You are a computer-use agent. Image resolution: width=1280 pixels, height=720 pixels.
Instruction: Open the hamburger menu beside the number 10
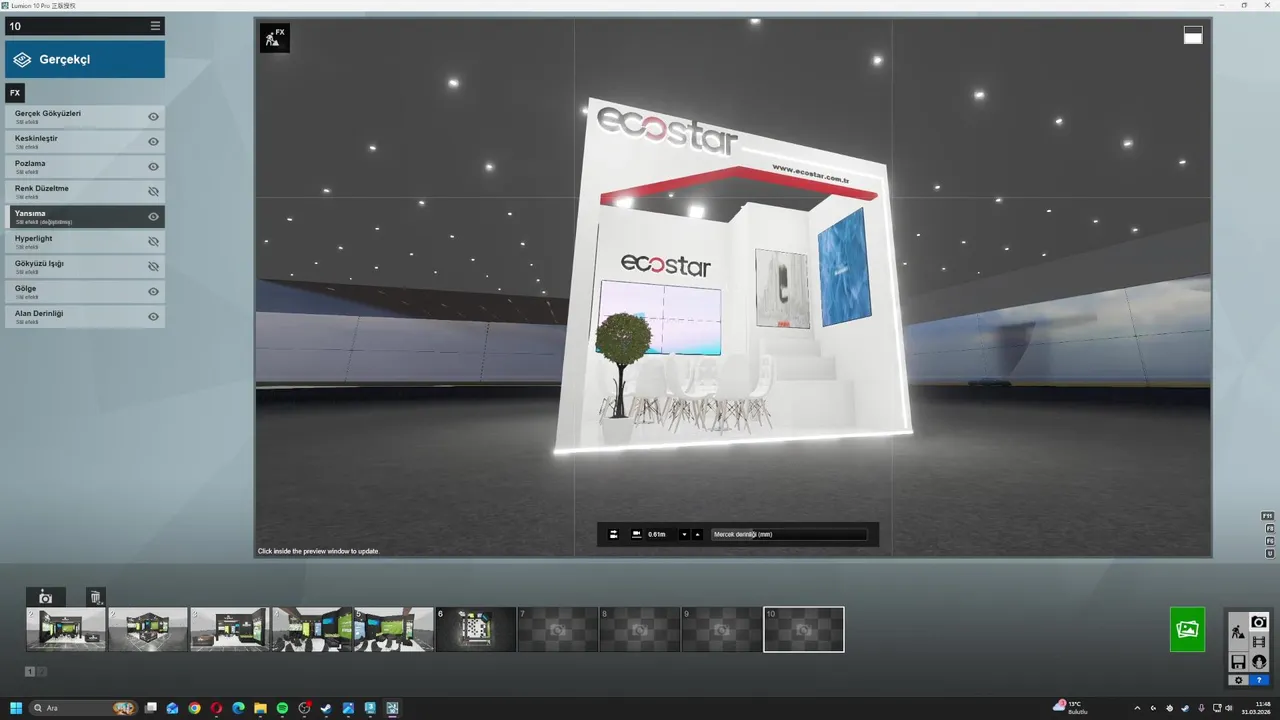click(155, 26)
